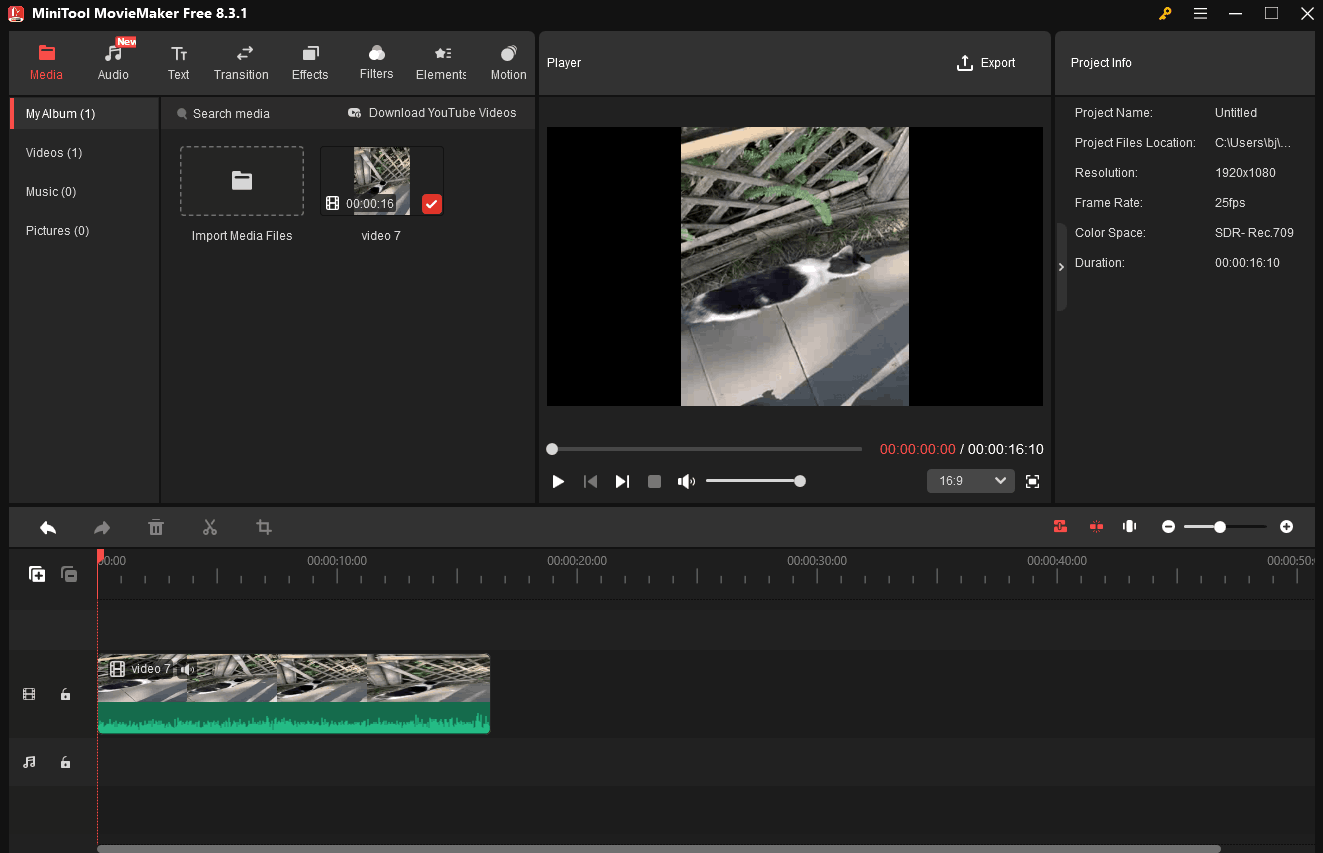
Task: Click the player volume slider handle
Action: pos(800,481)
